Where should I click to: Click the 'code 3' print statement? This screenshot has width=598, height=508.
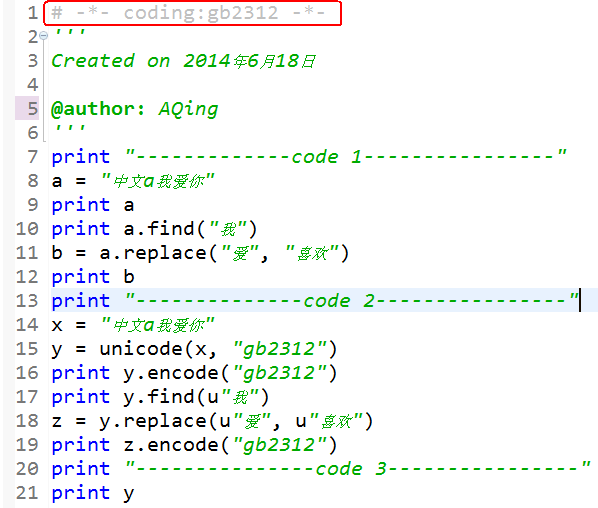pos(321,469)
